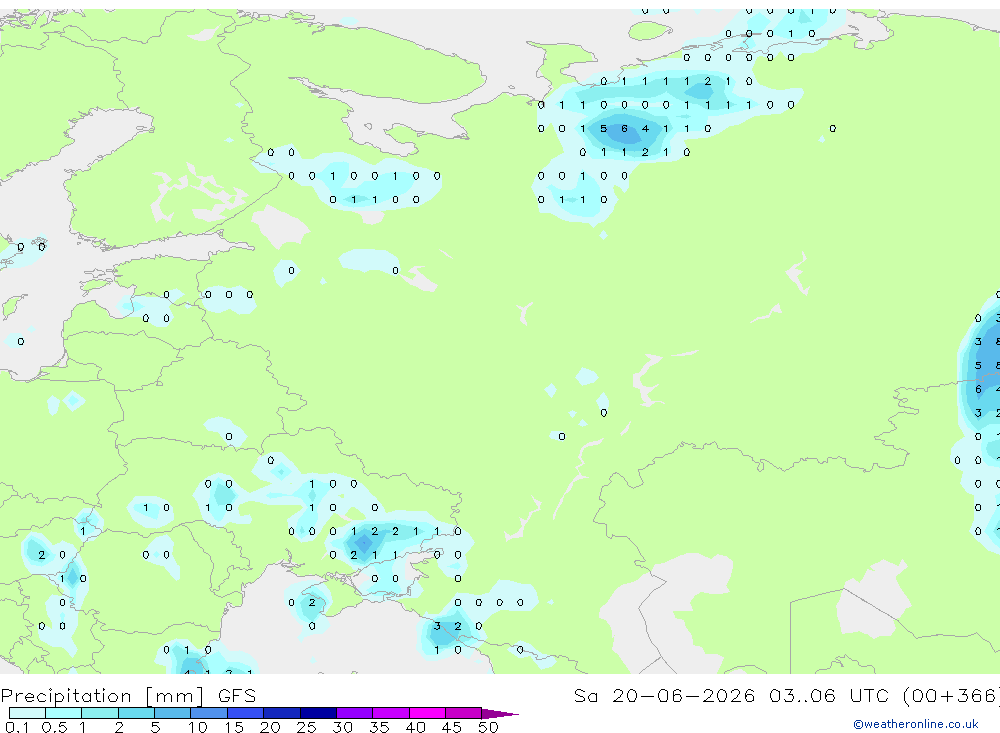Pick the 5–10 mm legend color swatch
1000x733 pixels.
pos(172,713)
